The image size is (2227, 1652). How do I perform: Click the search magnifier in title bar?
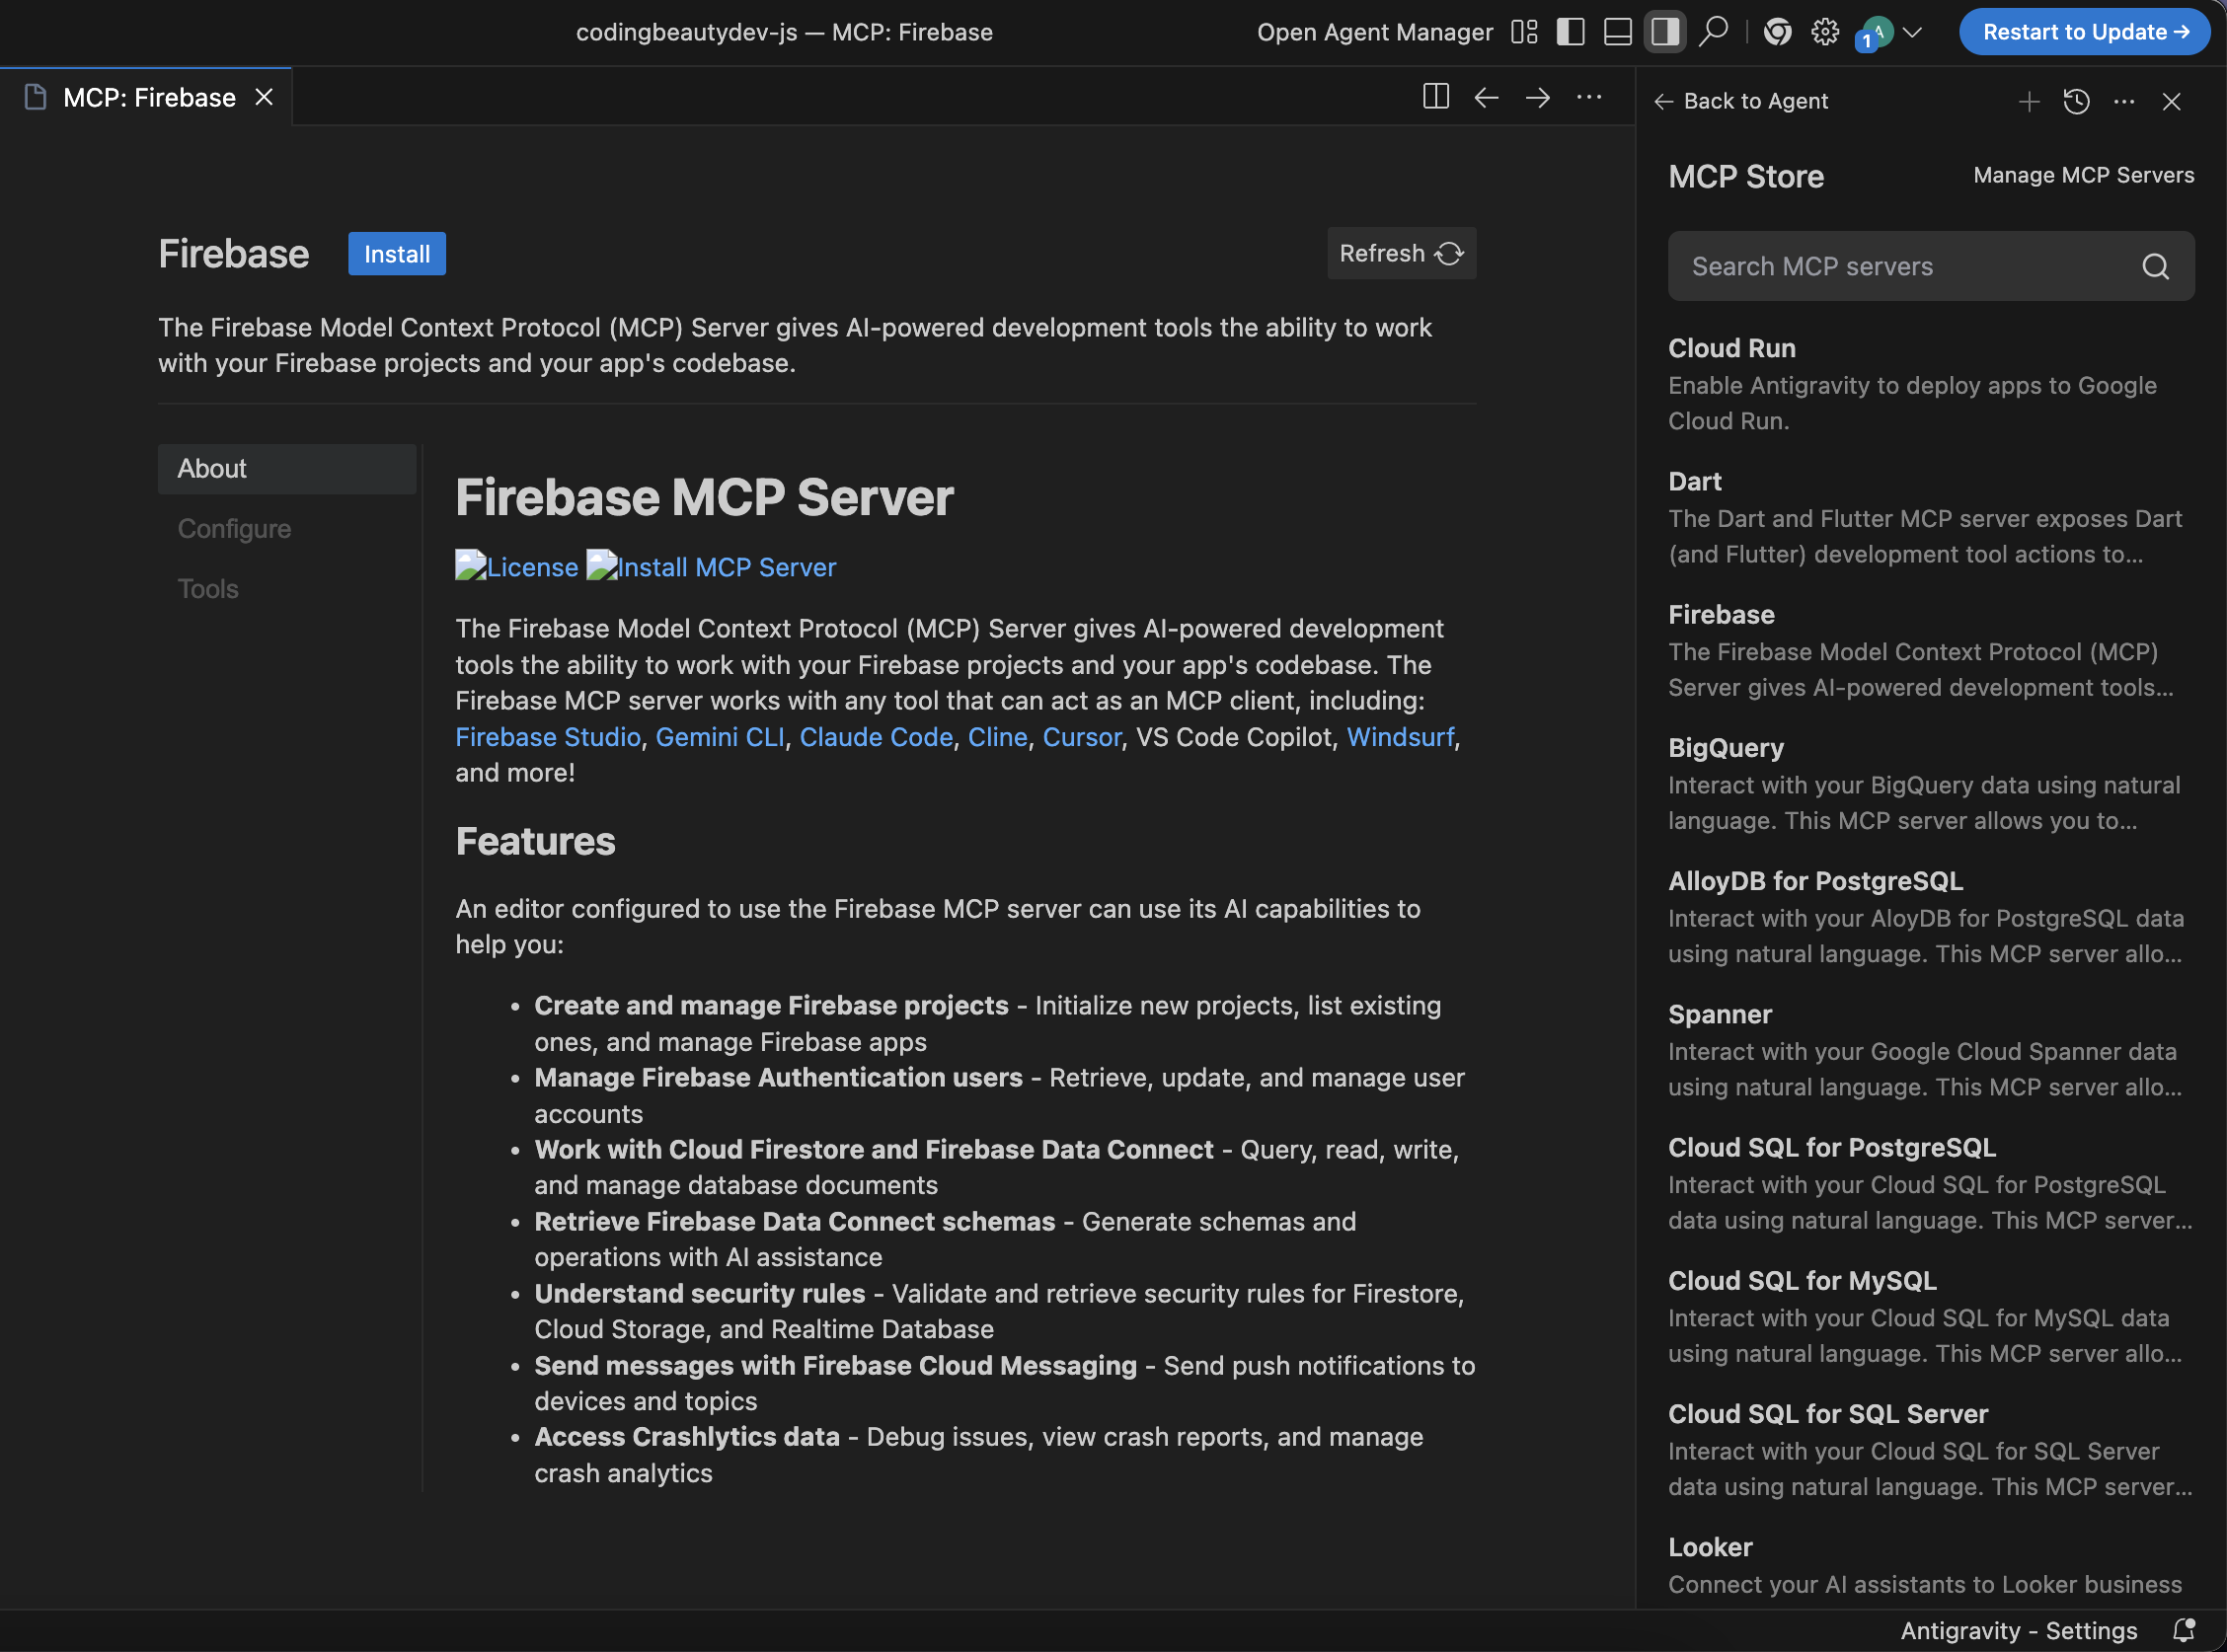(x=1713, y=32)
